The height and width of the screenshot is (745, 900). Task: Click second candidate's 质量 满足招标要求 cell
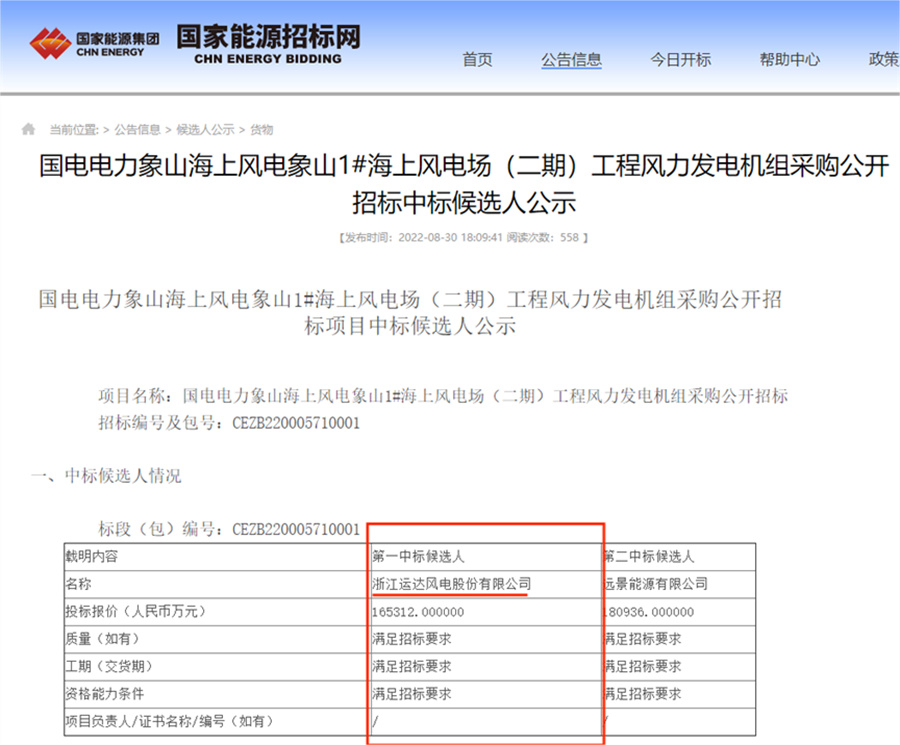pos(680,639)
